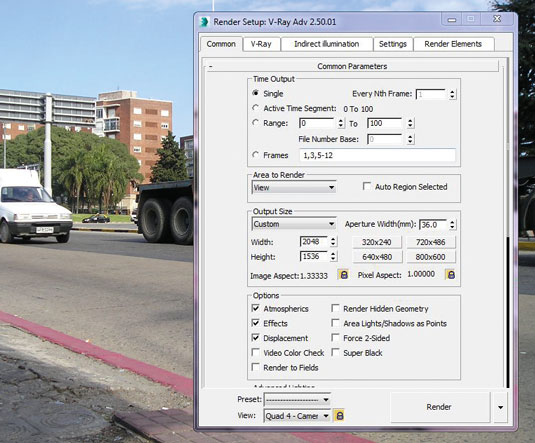Enable Force 2-Sided
535x443 pixels.
click(x=335, y=338)
